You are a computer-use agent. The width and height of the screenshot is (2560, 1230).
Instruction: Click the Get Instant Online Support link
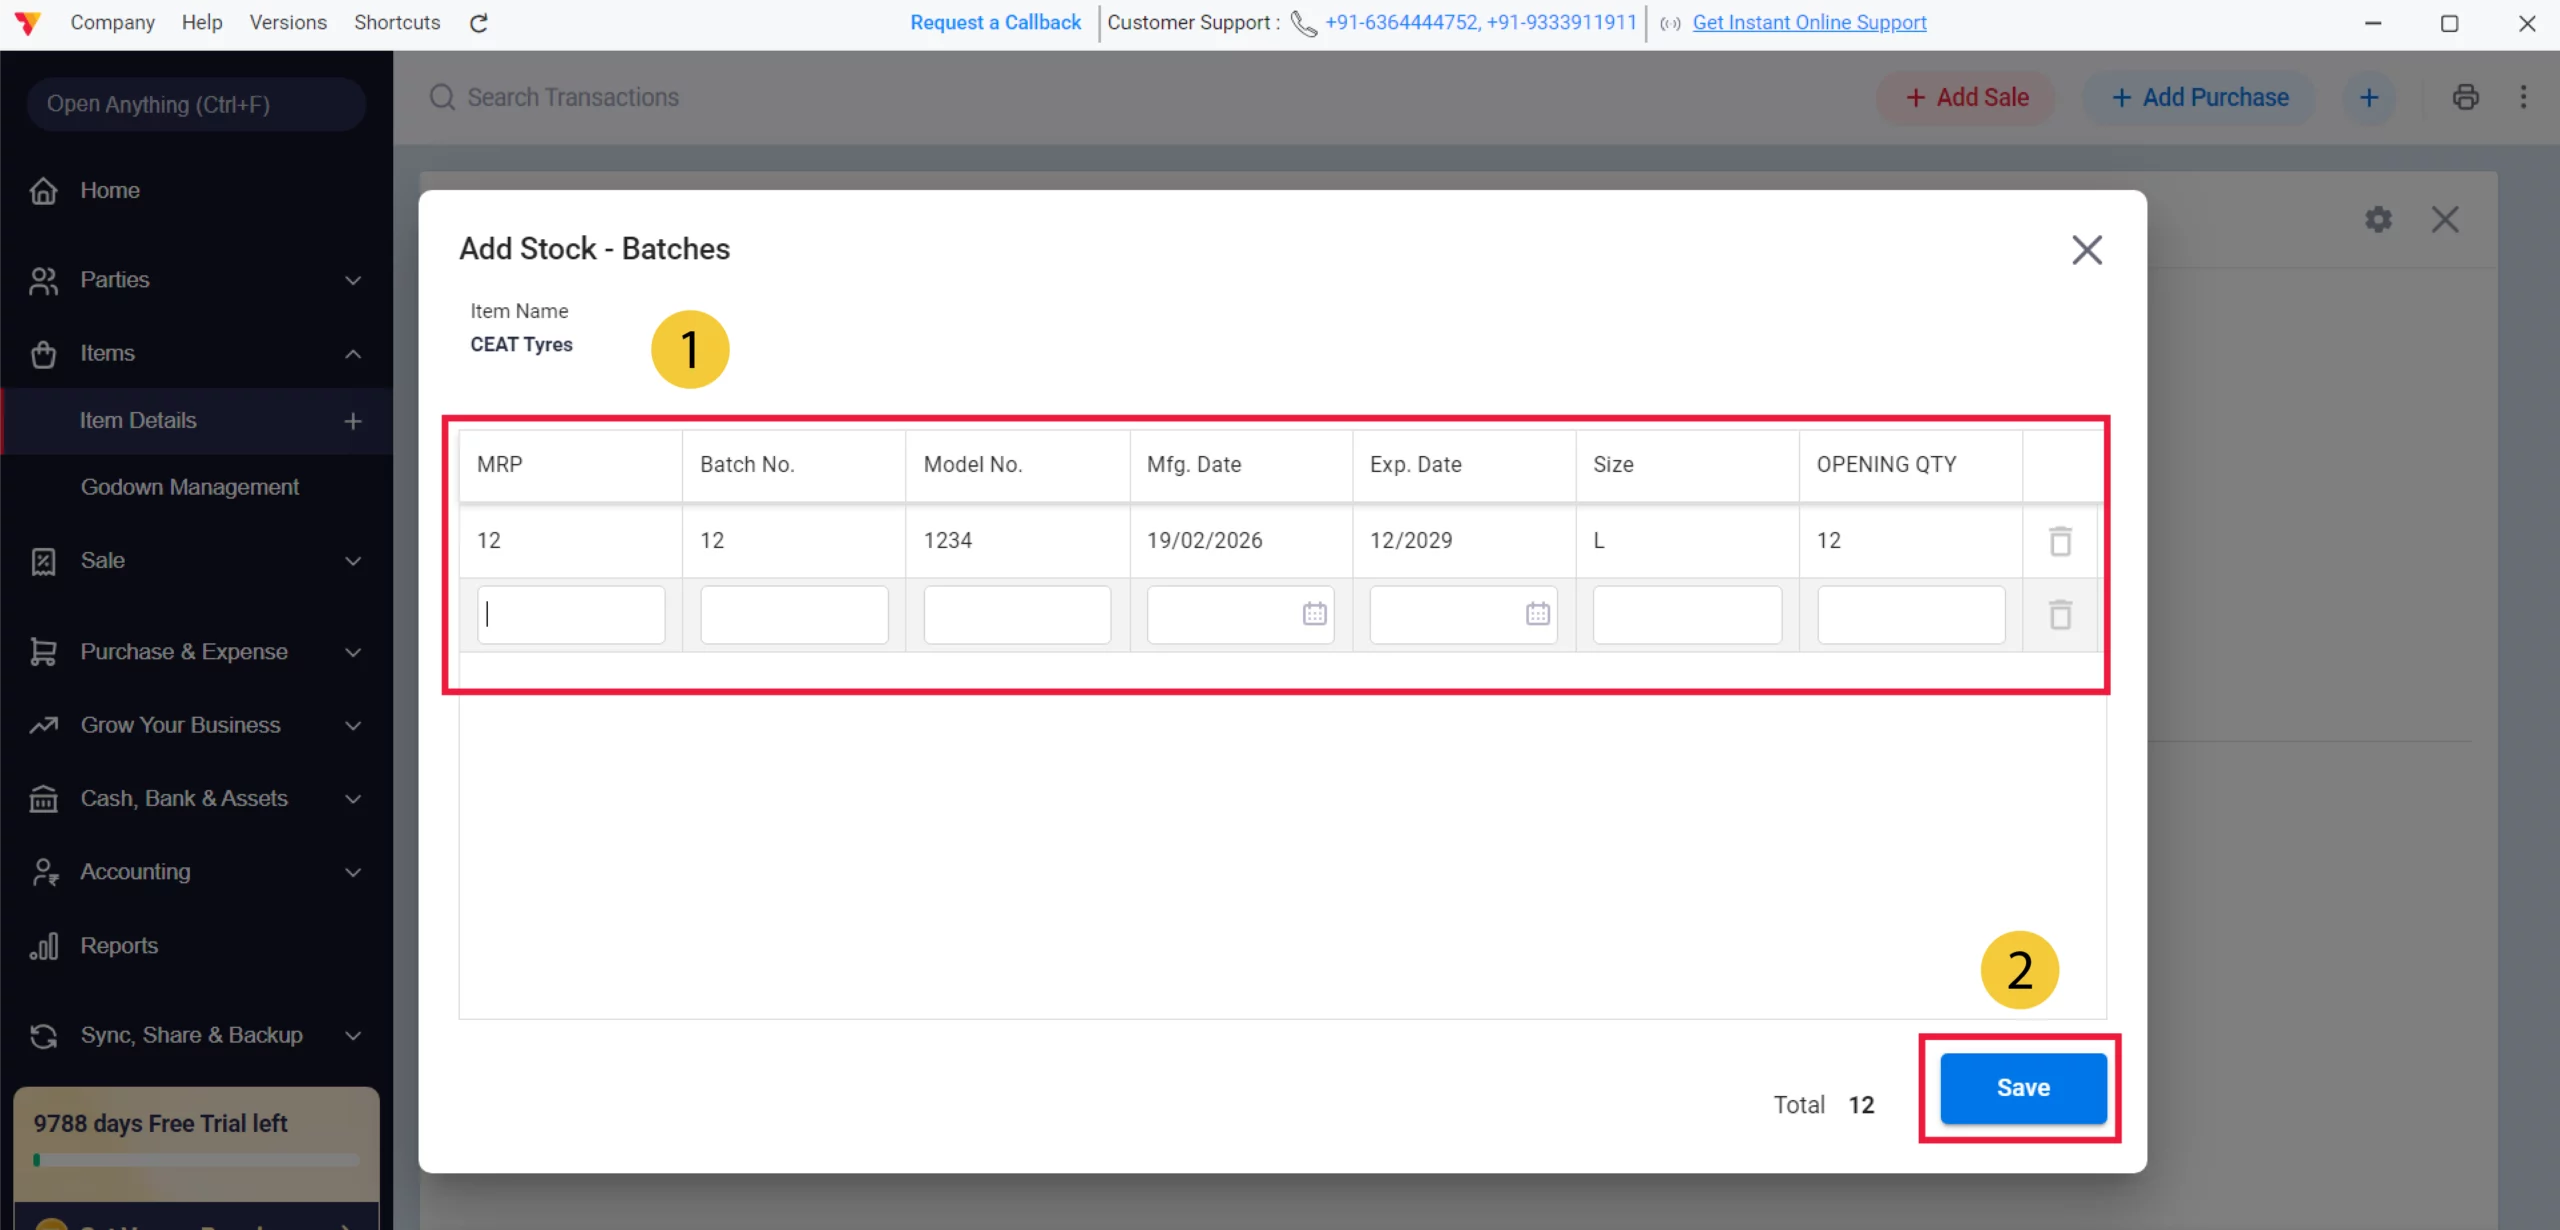(1808, 22)
